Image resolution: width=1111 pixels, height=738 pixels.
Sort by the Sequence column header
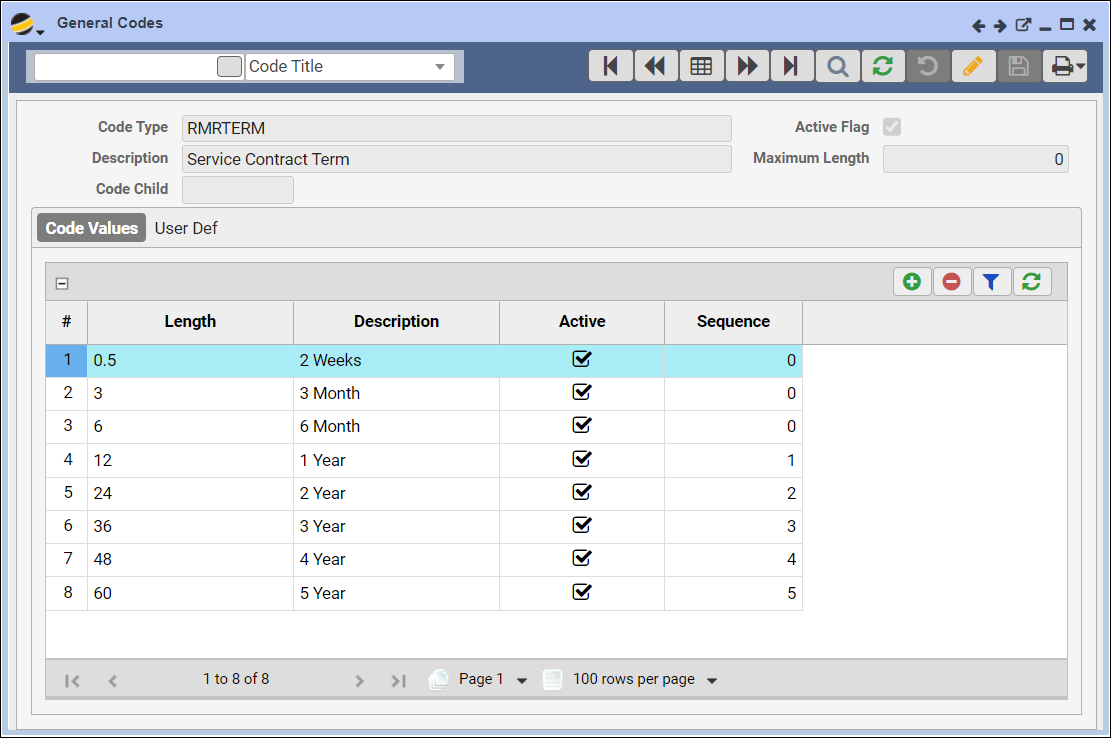pos(733,322)
